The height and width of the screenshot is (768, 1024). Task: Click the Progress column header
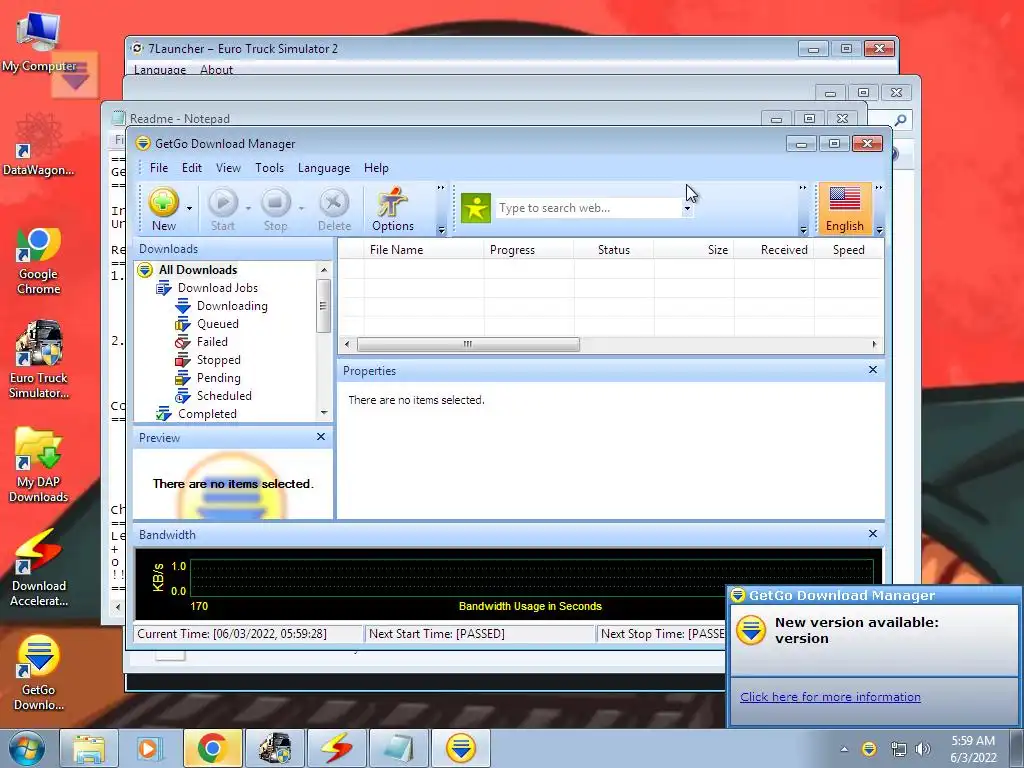pos(528,249)
